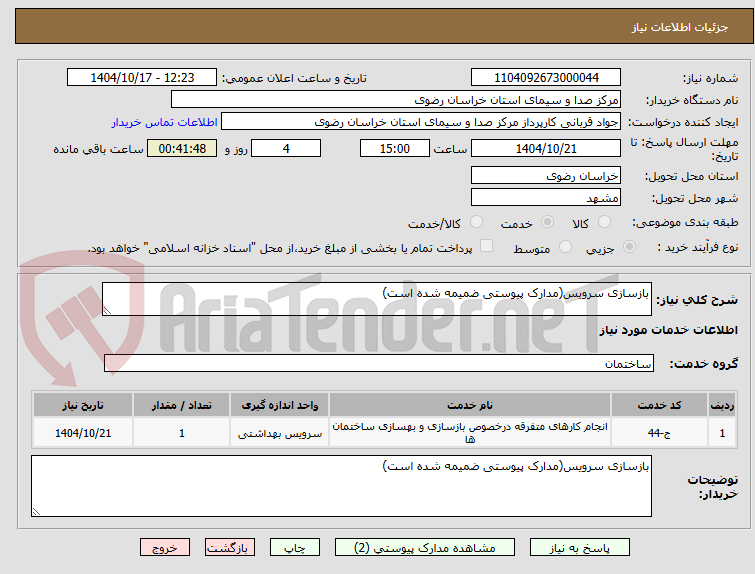Click the طبقه بندی موضوعی label
The height and width of the screenshot is (574, 755).
click(x=685, y=222)
